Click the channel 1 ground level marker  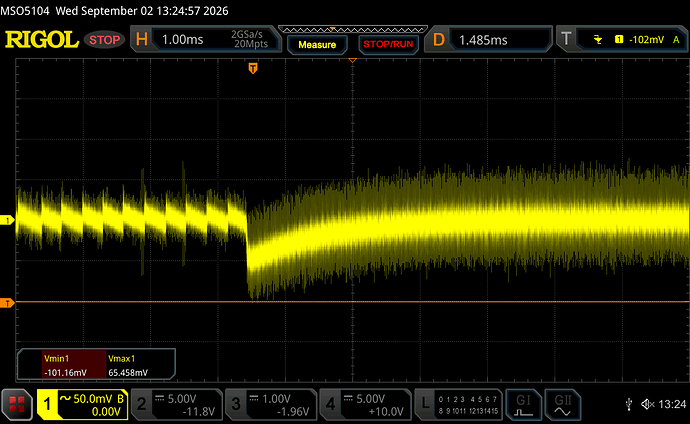click(7, 220)
